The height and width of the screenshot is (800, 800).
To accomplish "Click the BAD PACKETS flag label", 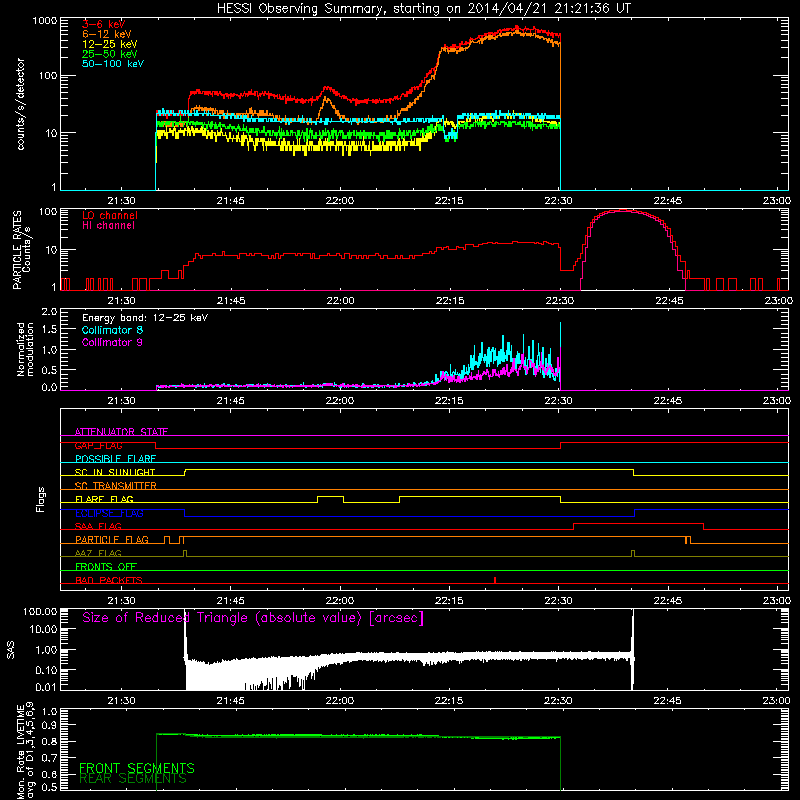I will coord(109,580).
